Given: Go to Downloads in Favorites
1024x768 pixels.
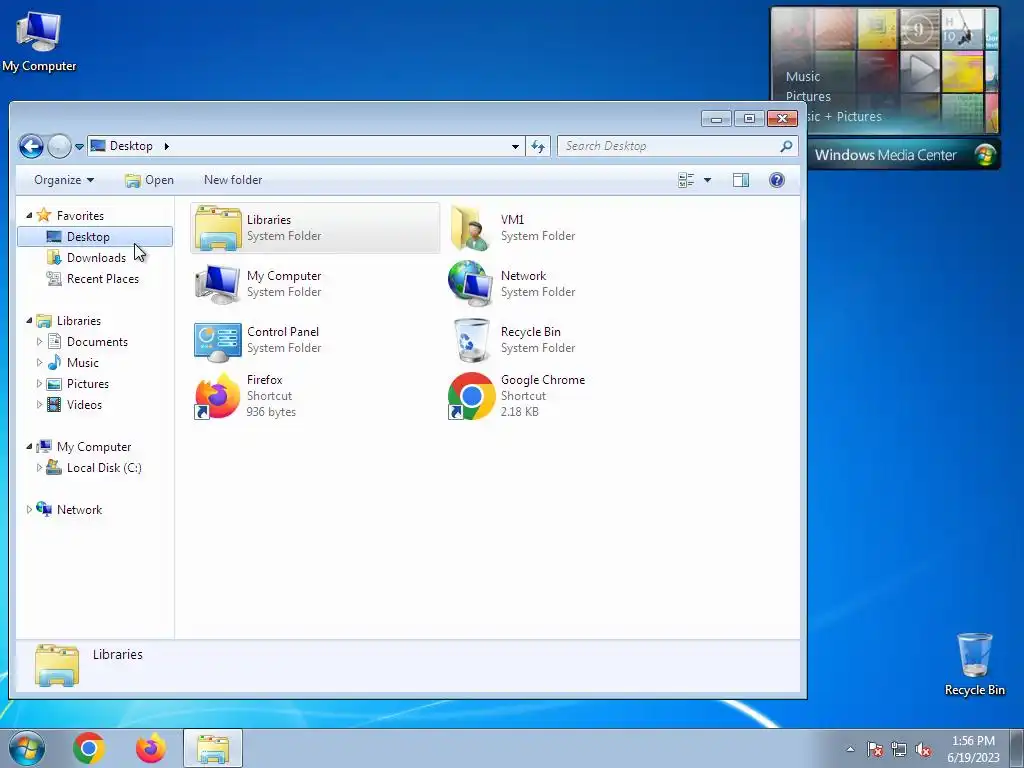Looking at the screenshot, I should [96, 257].
